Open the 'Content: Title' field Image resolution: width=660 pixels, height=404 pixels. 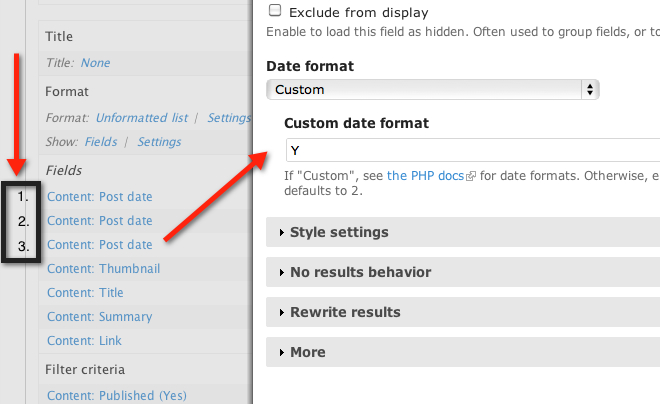[x=85, y=293]
